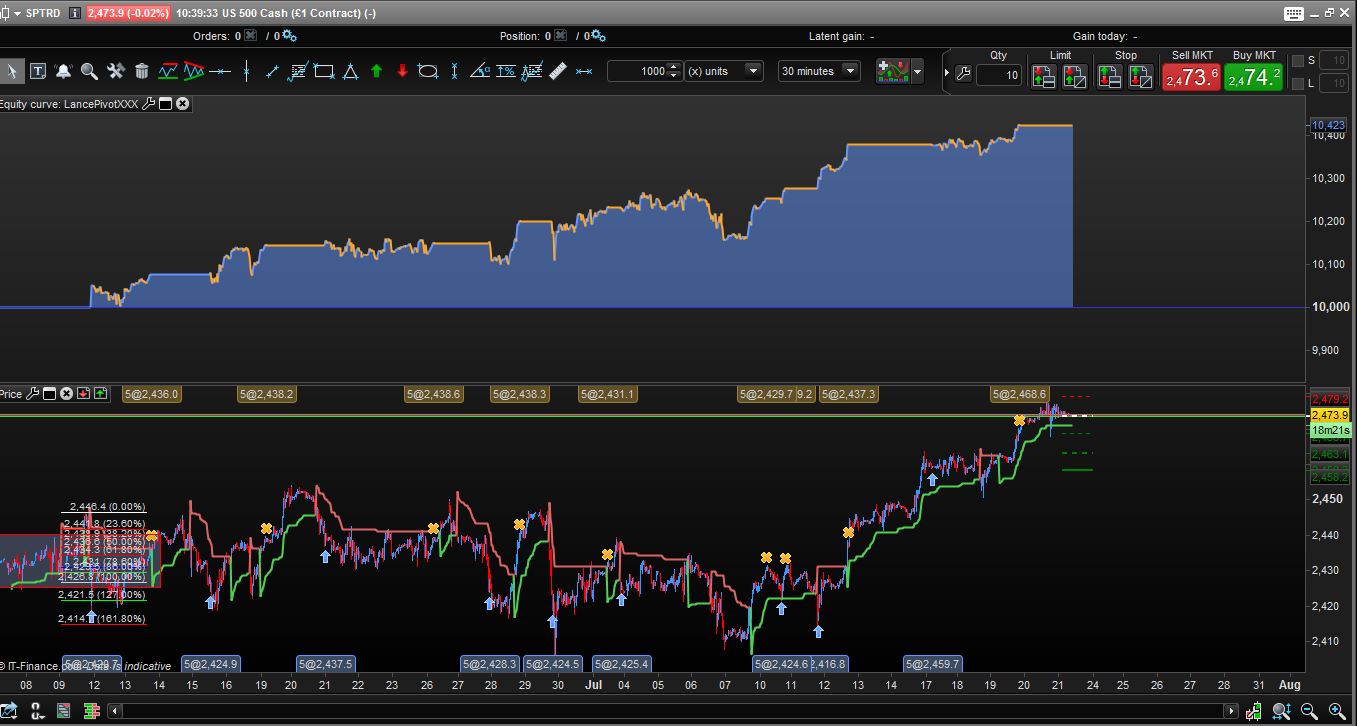Toggle the L checkbox
Image resolution: width=1357 pixels, height=726 pixels.
coord(1298,84)
